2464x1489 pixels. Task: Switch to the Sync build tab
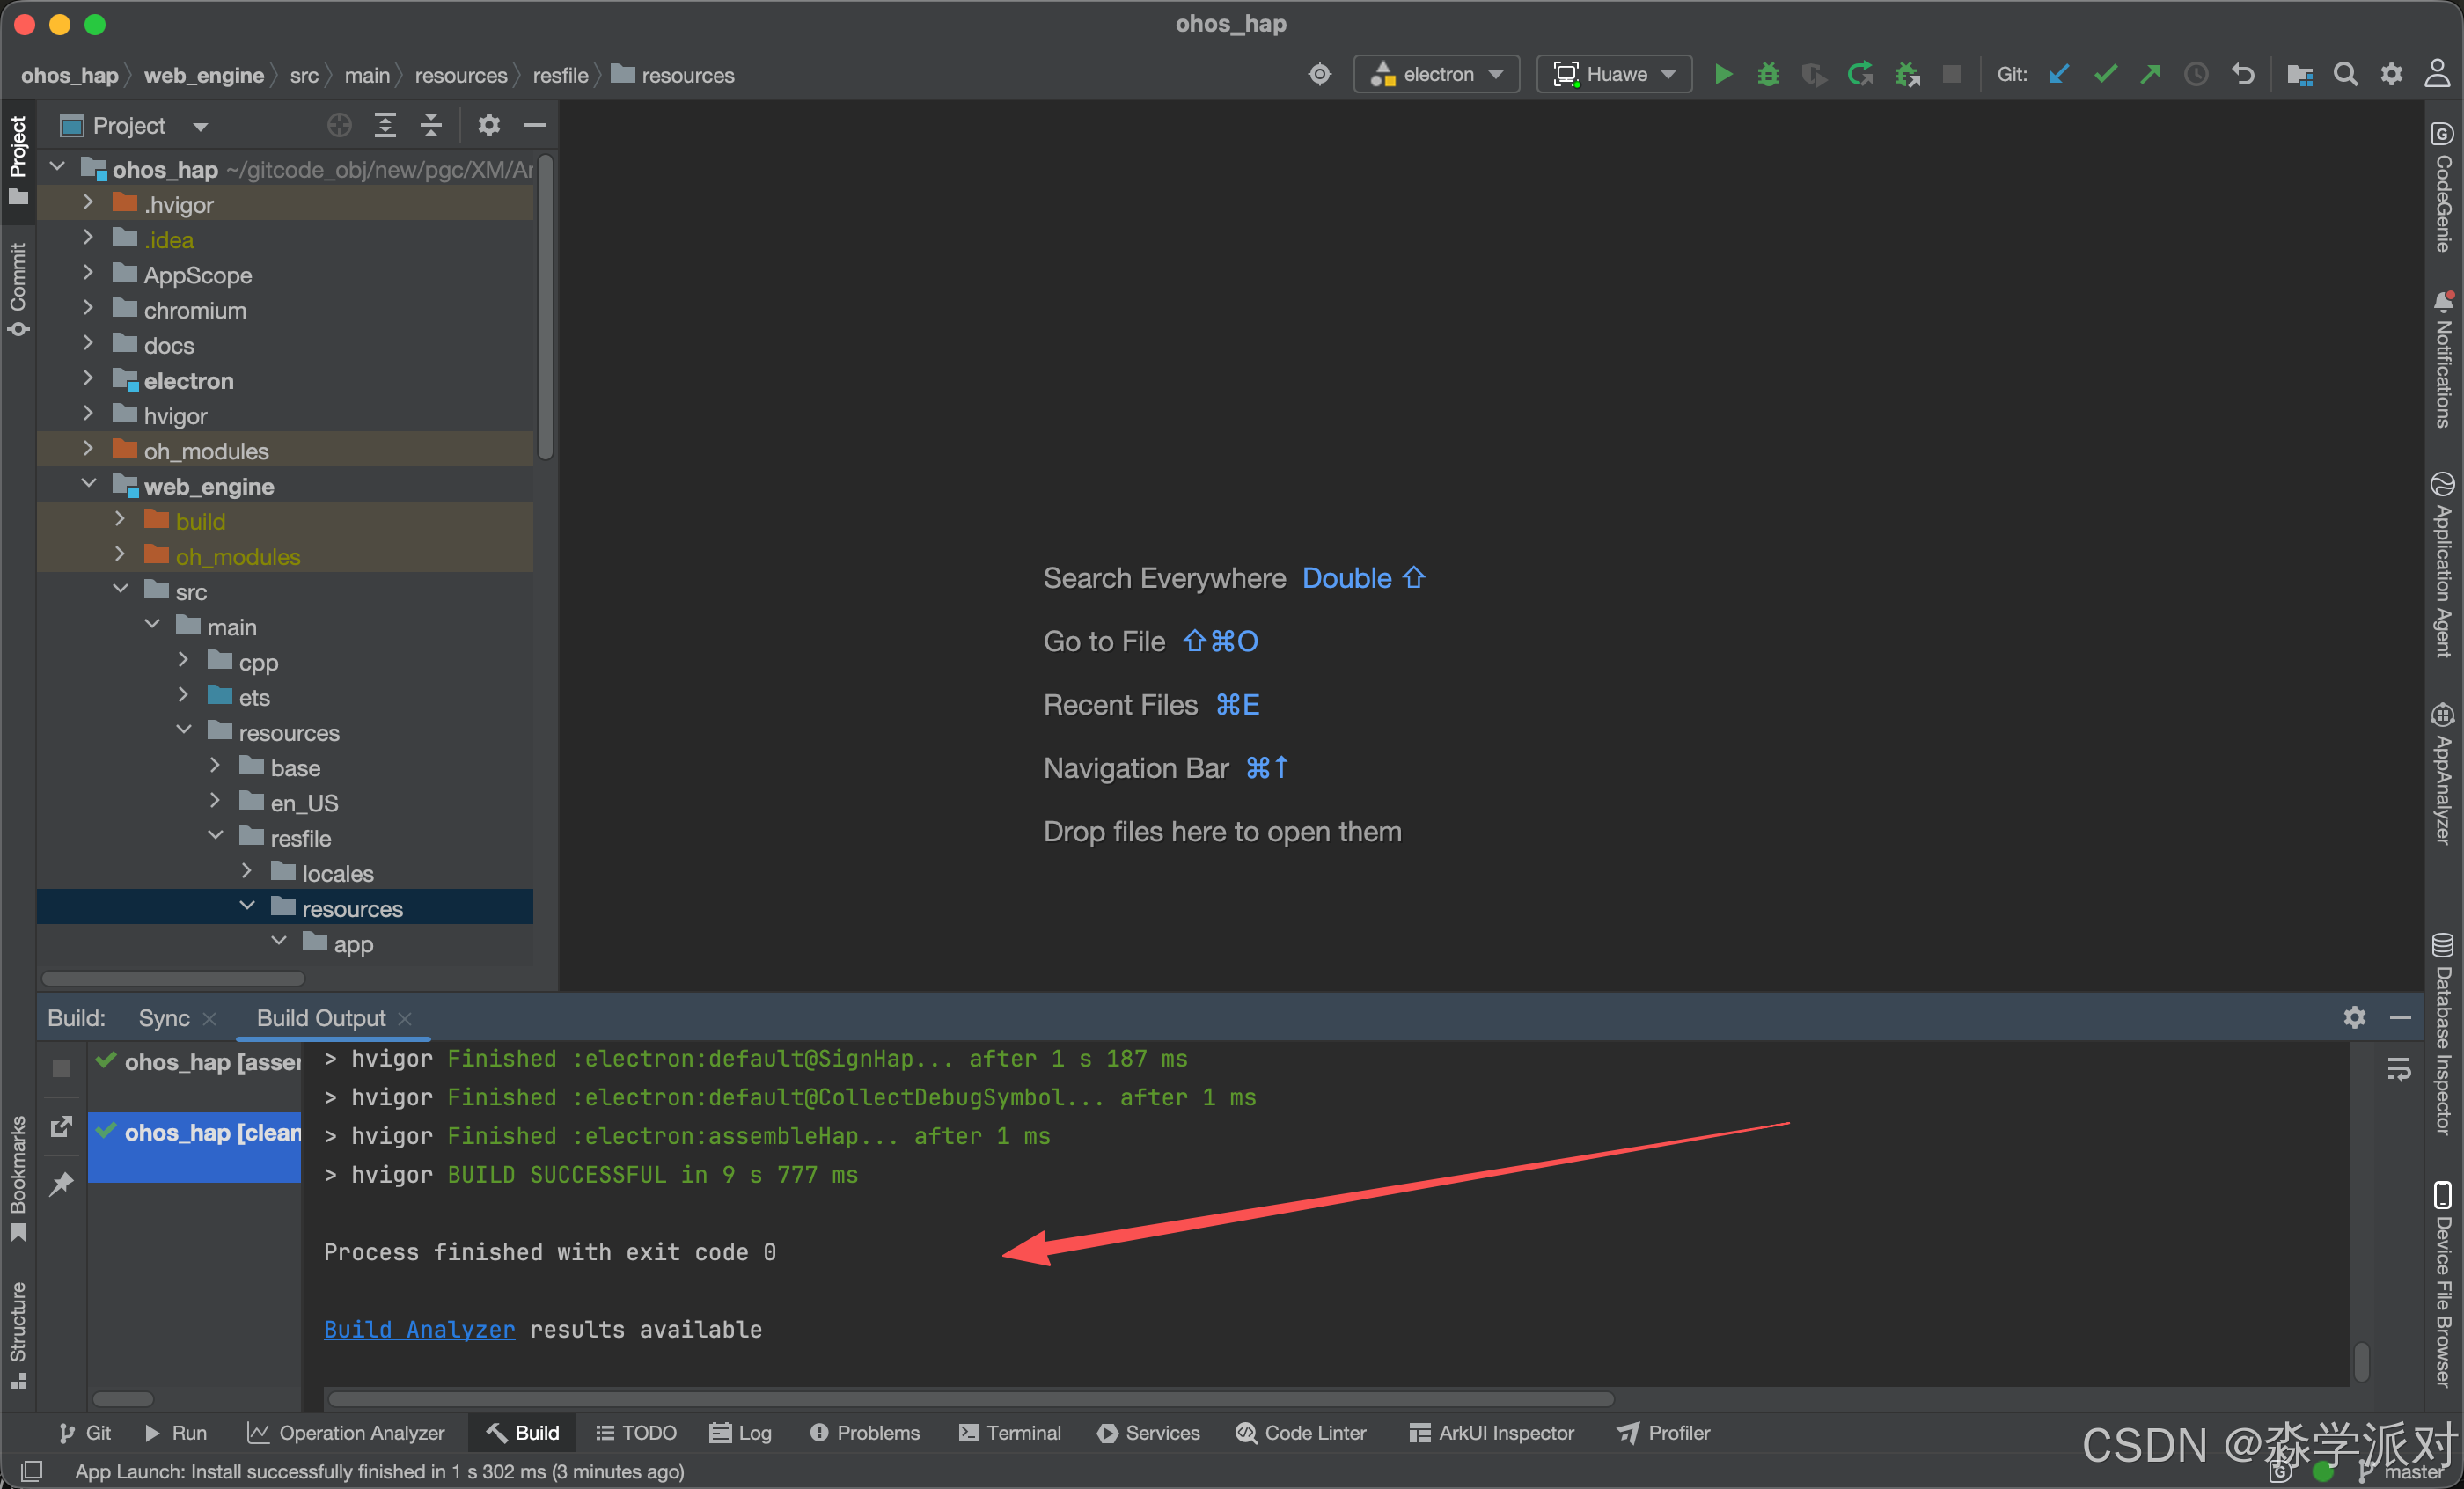(x=164, y=1018)
